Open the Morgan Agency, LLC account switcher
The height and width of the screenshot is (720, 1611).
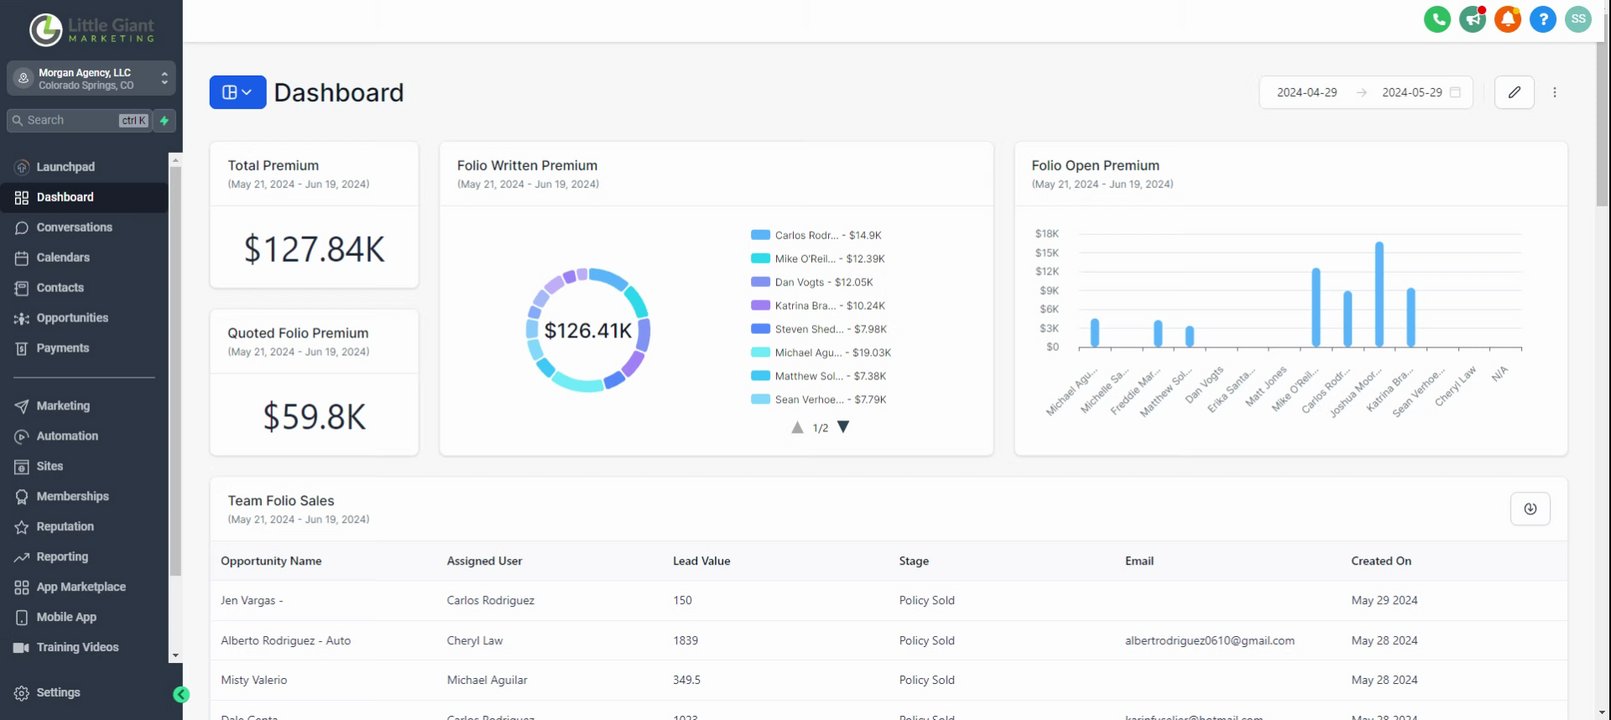(91, 79)
